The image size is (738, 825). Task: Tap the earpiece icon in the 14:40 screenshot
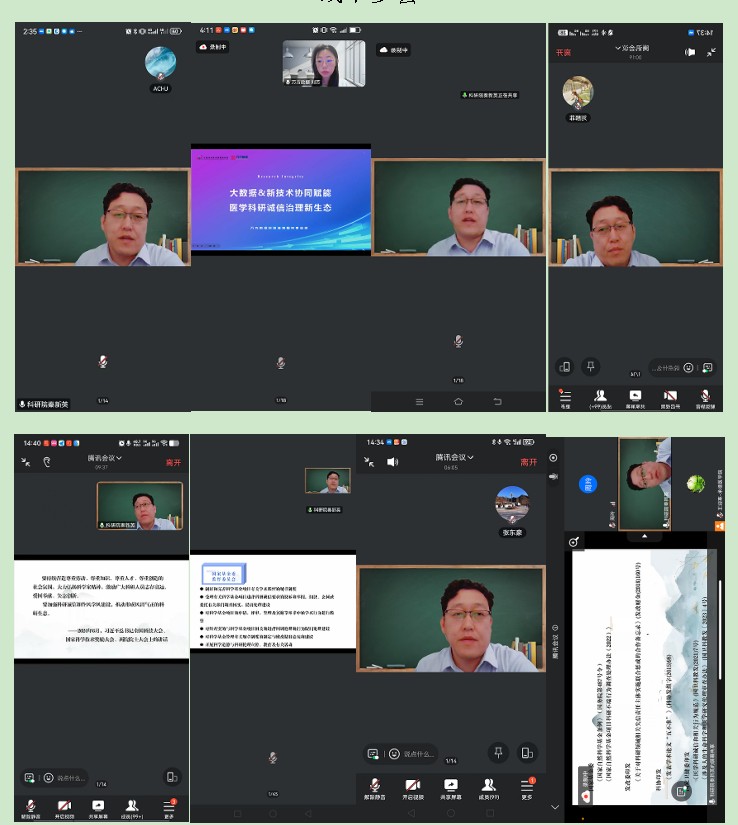point(47,462)
